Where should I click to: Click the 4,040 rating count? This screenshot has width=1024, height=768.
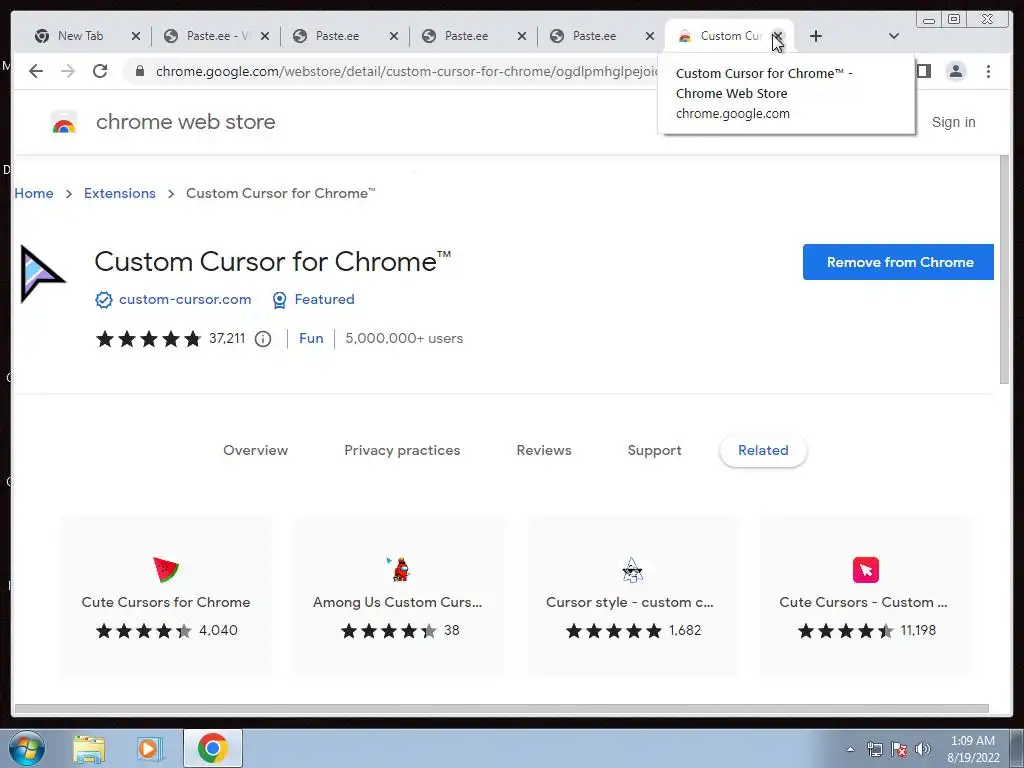click(218, 630)
